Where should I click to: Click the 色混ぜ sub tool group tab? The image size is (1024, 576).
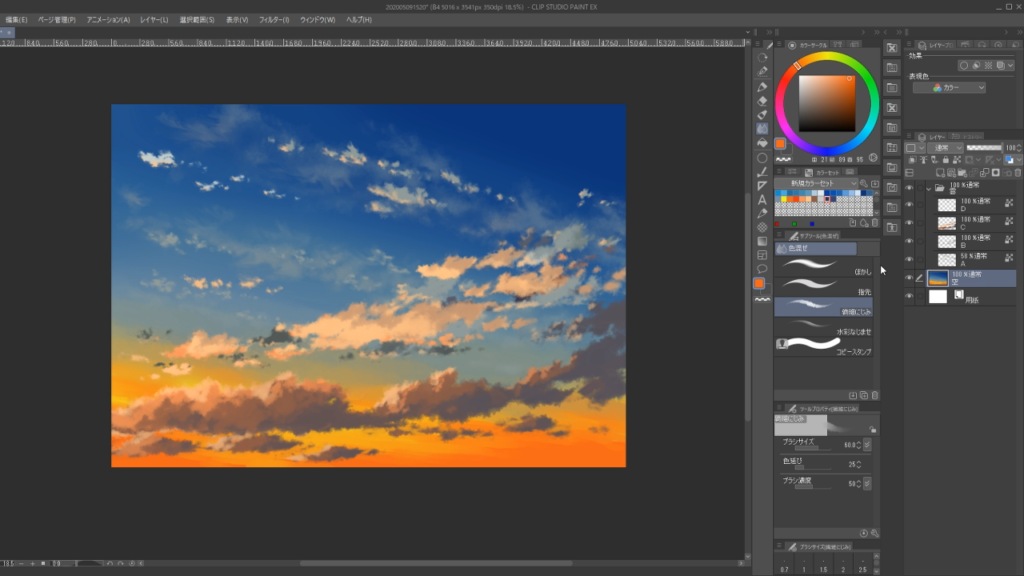(x=816, y=248)
